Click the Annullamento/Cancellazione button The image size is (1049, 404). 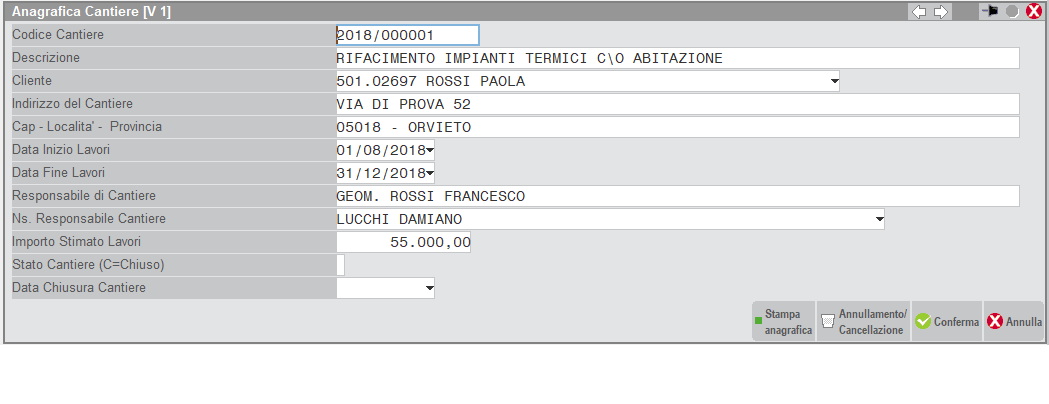(864, 322)
